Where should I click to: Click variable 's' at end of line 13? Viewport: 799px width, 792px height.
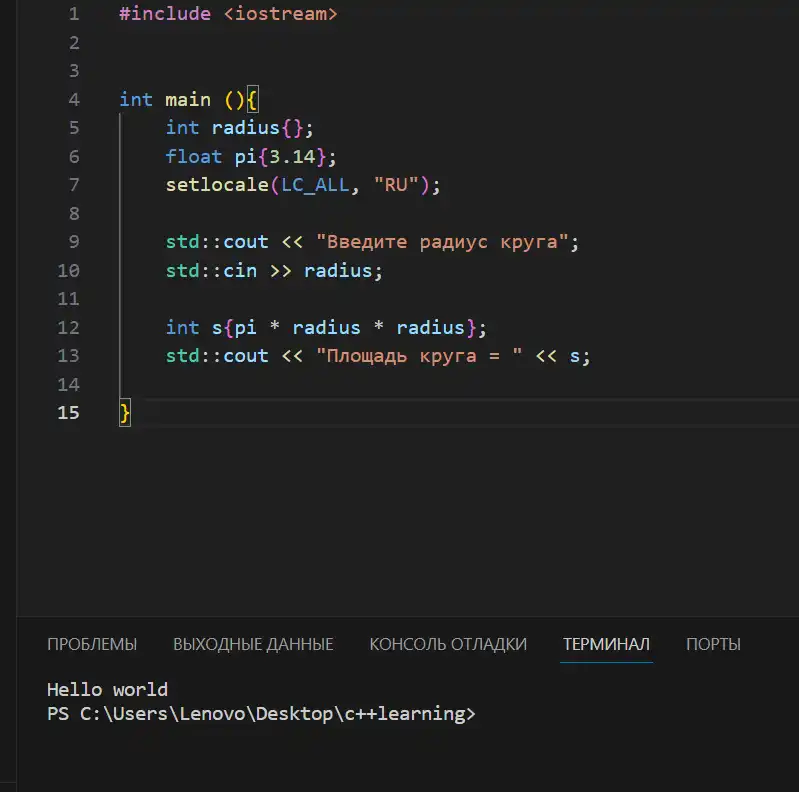coord(574,356)
